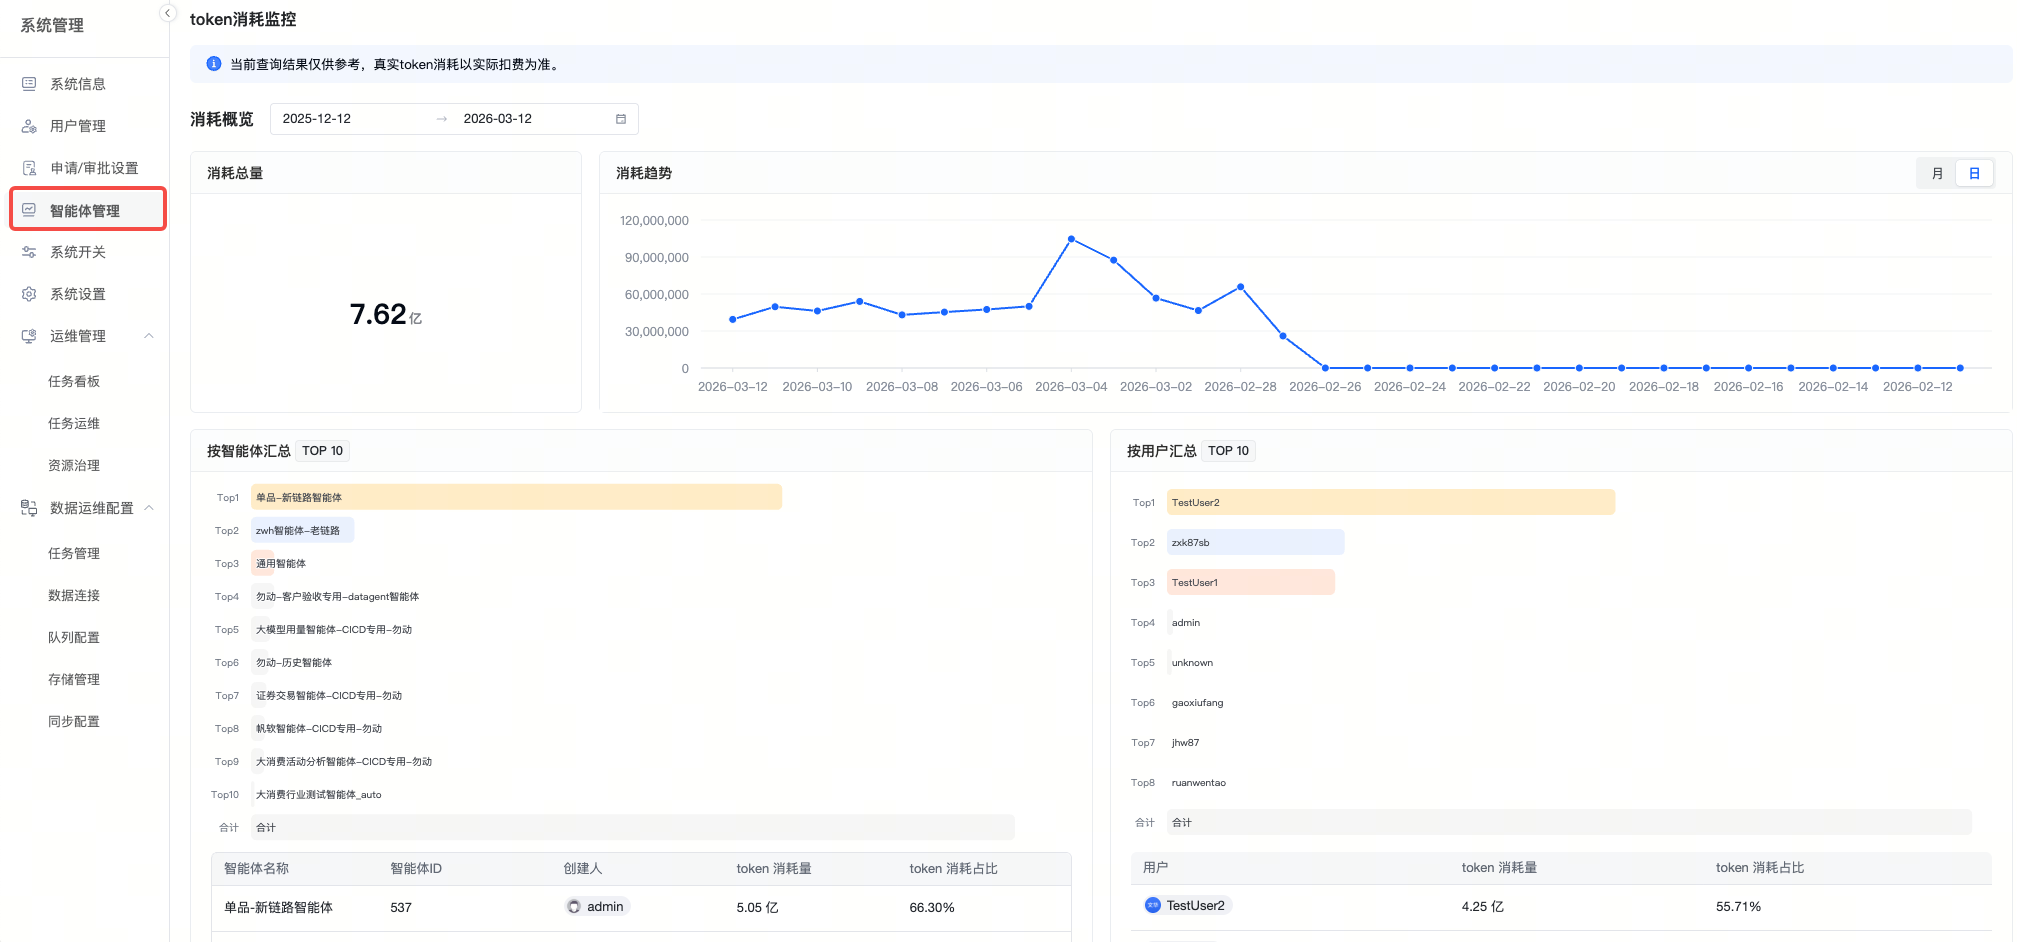2017x942 pixels.
Task: Open TOP 10 selector for user summary
Action: (1228, 451)
